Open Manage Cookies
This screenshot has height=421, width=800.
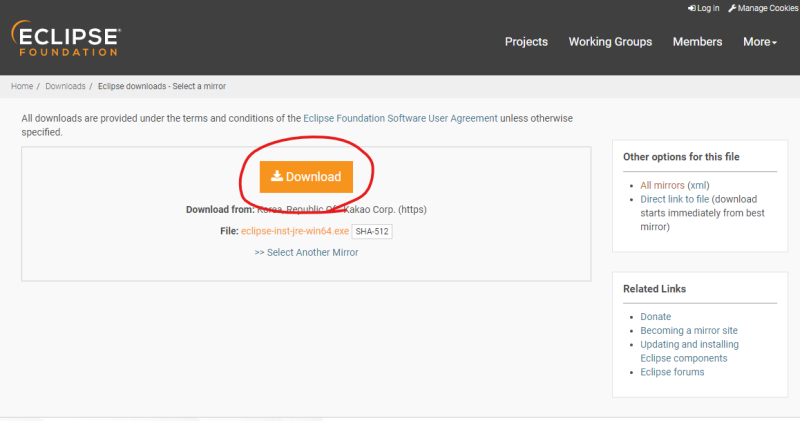coord(763,8)
